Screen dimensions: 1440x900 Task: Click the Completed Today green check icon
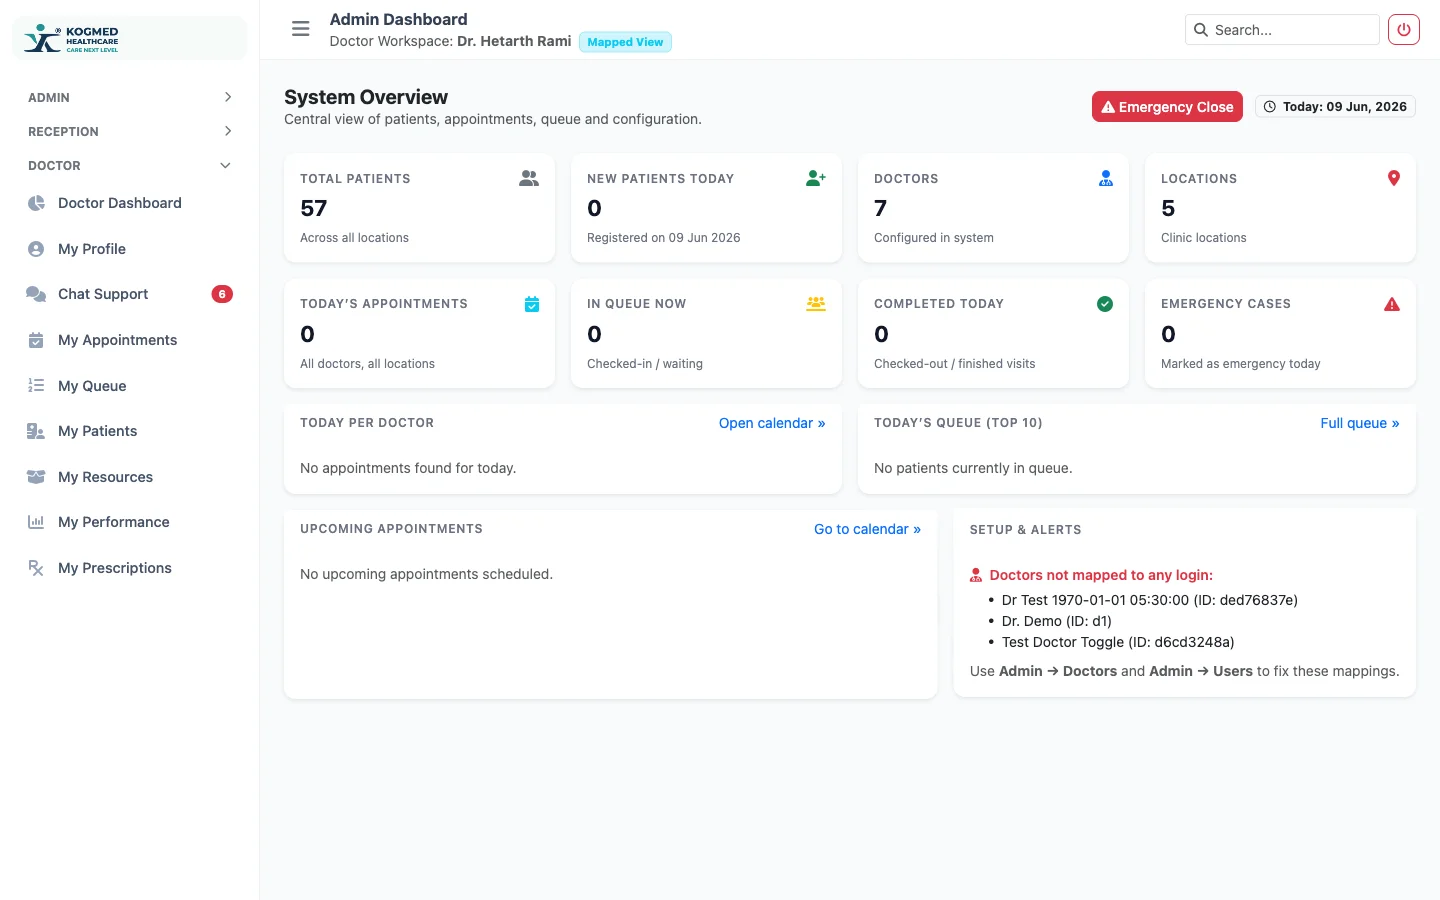click(x=1105, y=304)
